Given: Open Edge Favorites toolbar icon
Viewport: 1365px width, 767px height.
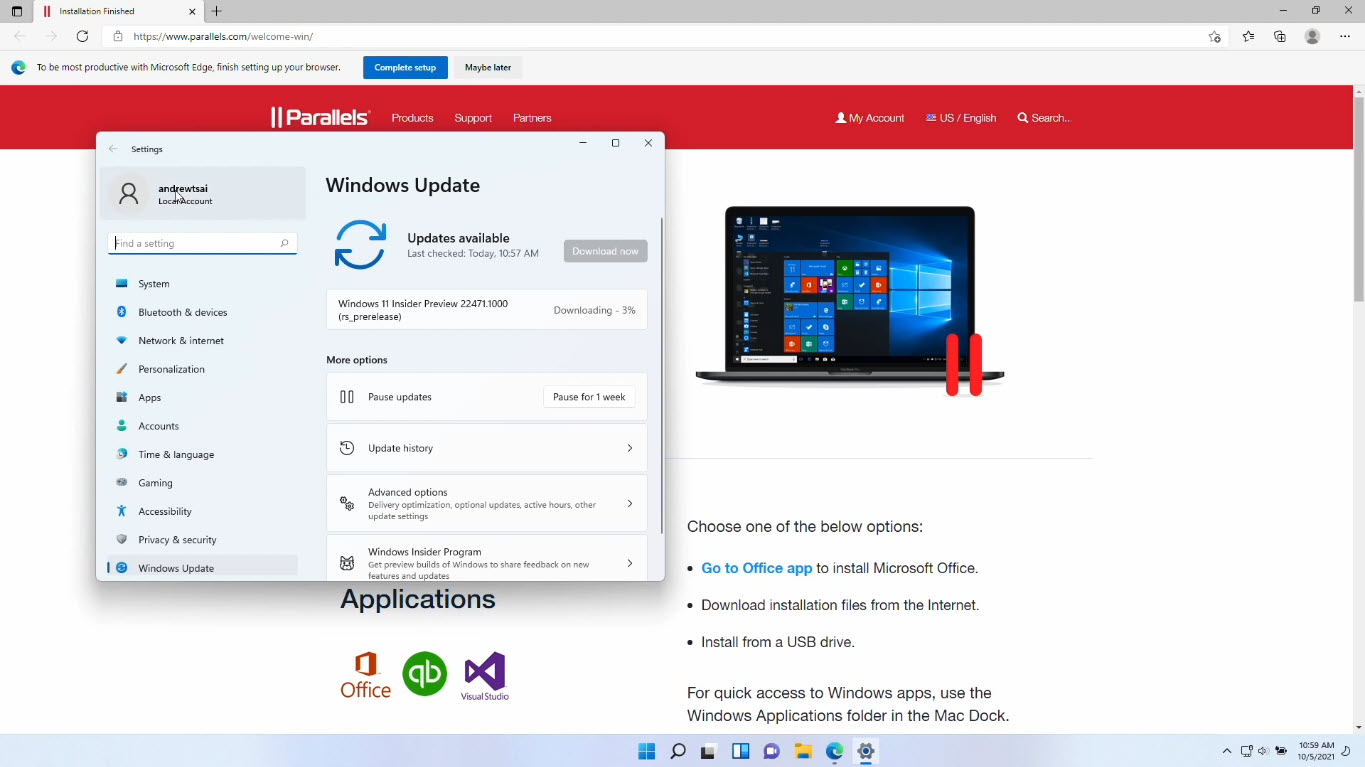Looking at the screenshot, I should click(1248, 36).
